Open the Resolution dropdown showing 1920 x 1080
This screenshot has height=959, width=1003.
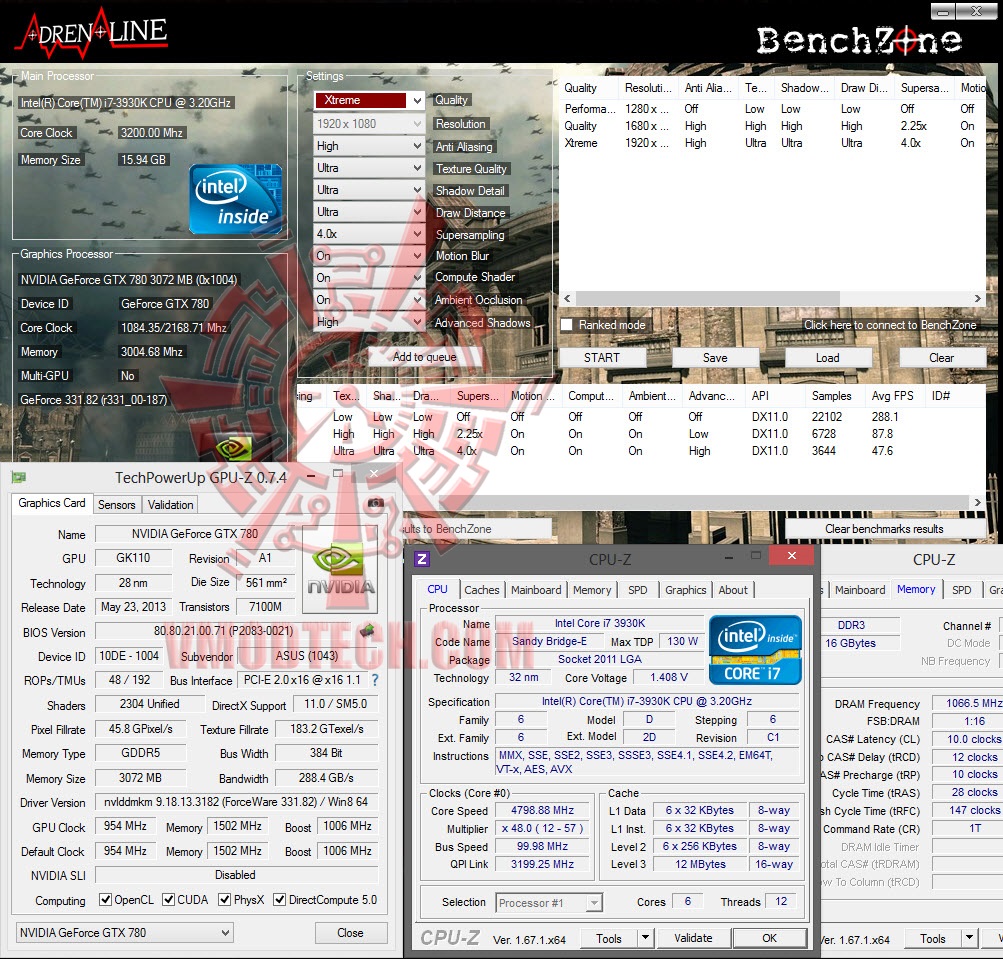369,123
